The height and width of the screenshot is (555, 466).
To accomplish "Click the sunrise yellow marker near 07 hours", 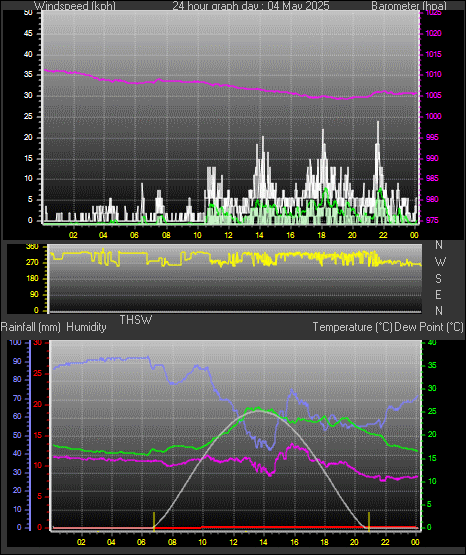I will 154,521.
